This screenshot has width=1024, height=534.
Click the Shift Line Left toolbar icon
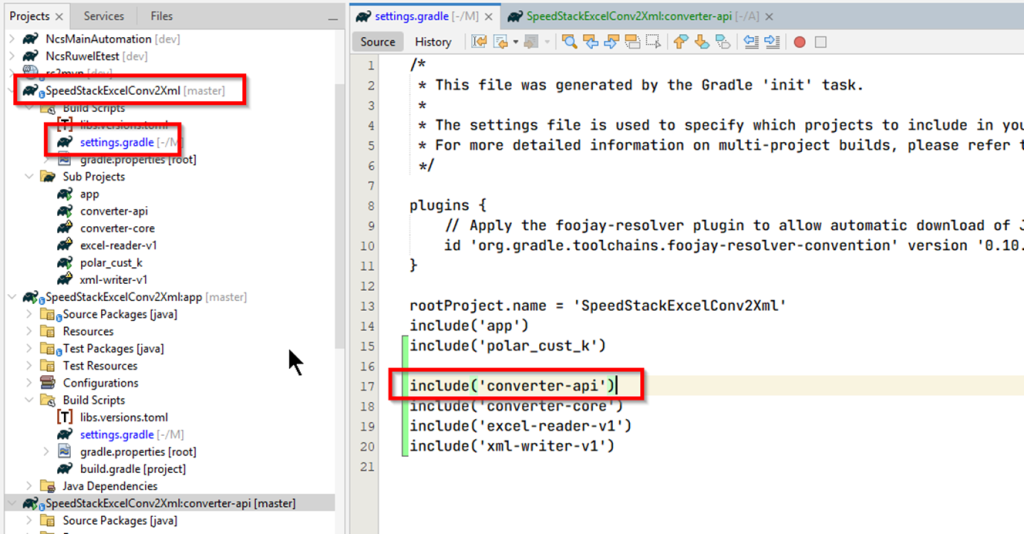point(750,42)
